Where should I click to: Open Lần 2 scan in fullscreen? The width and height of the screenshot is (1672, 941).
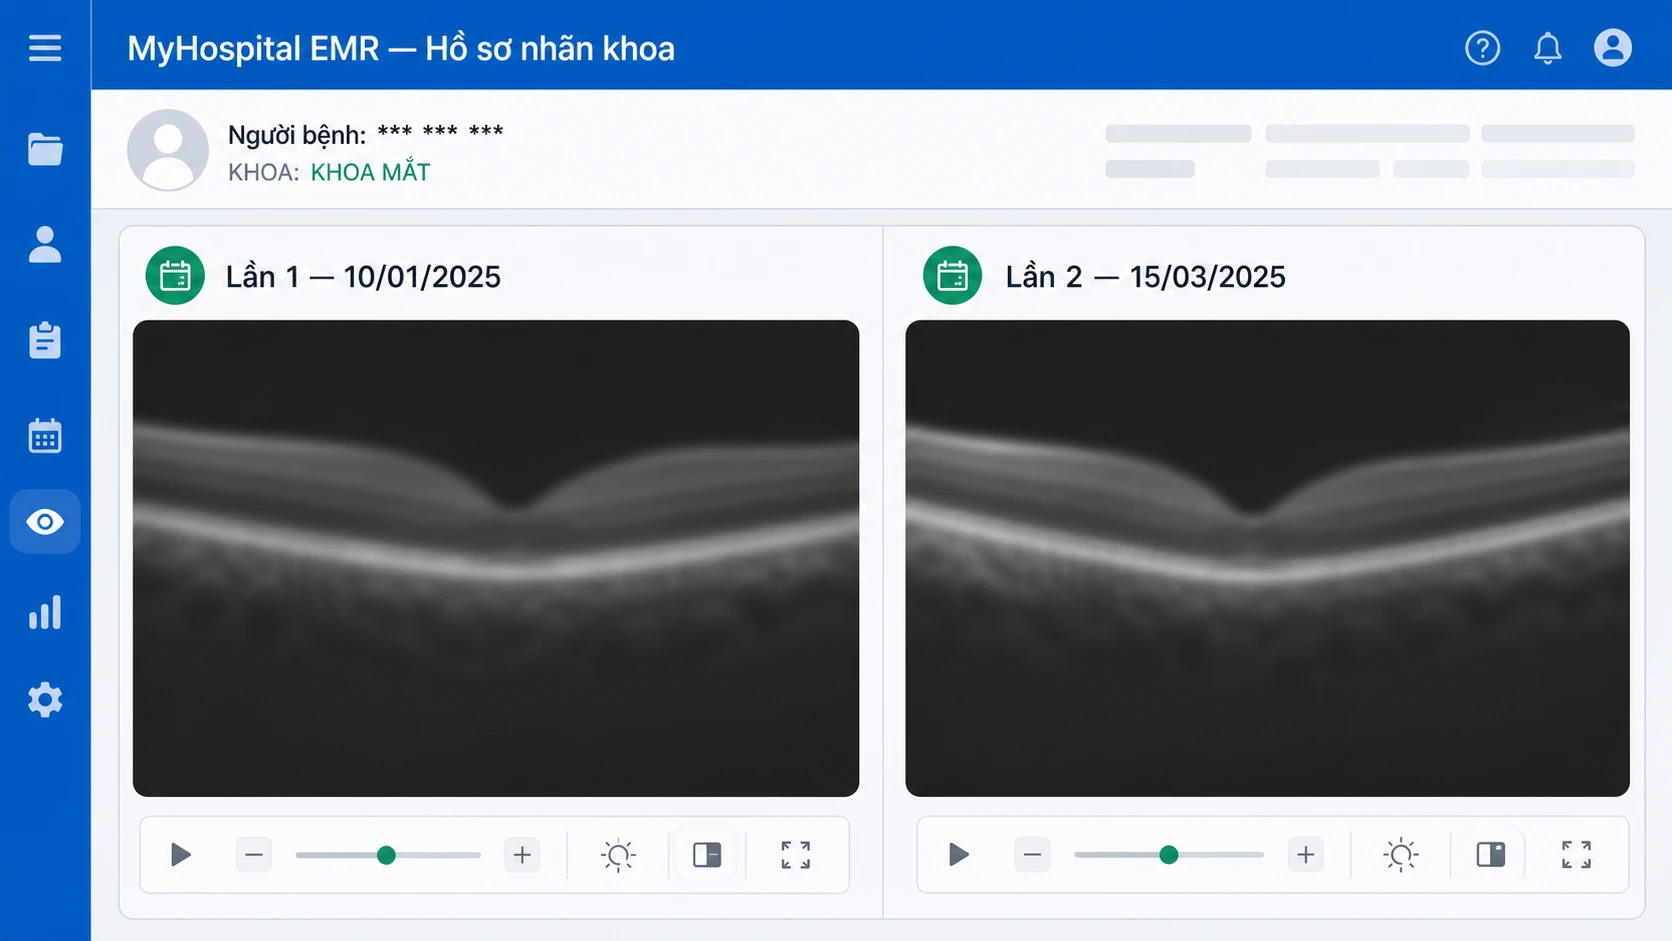coord(1577,855)
